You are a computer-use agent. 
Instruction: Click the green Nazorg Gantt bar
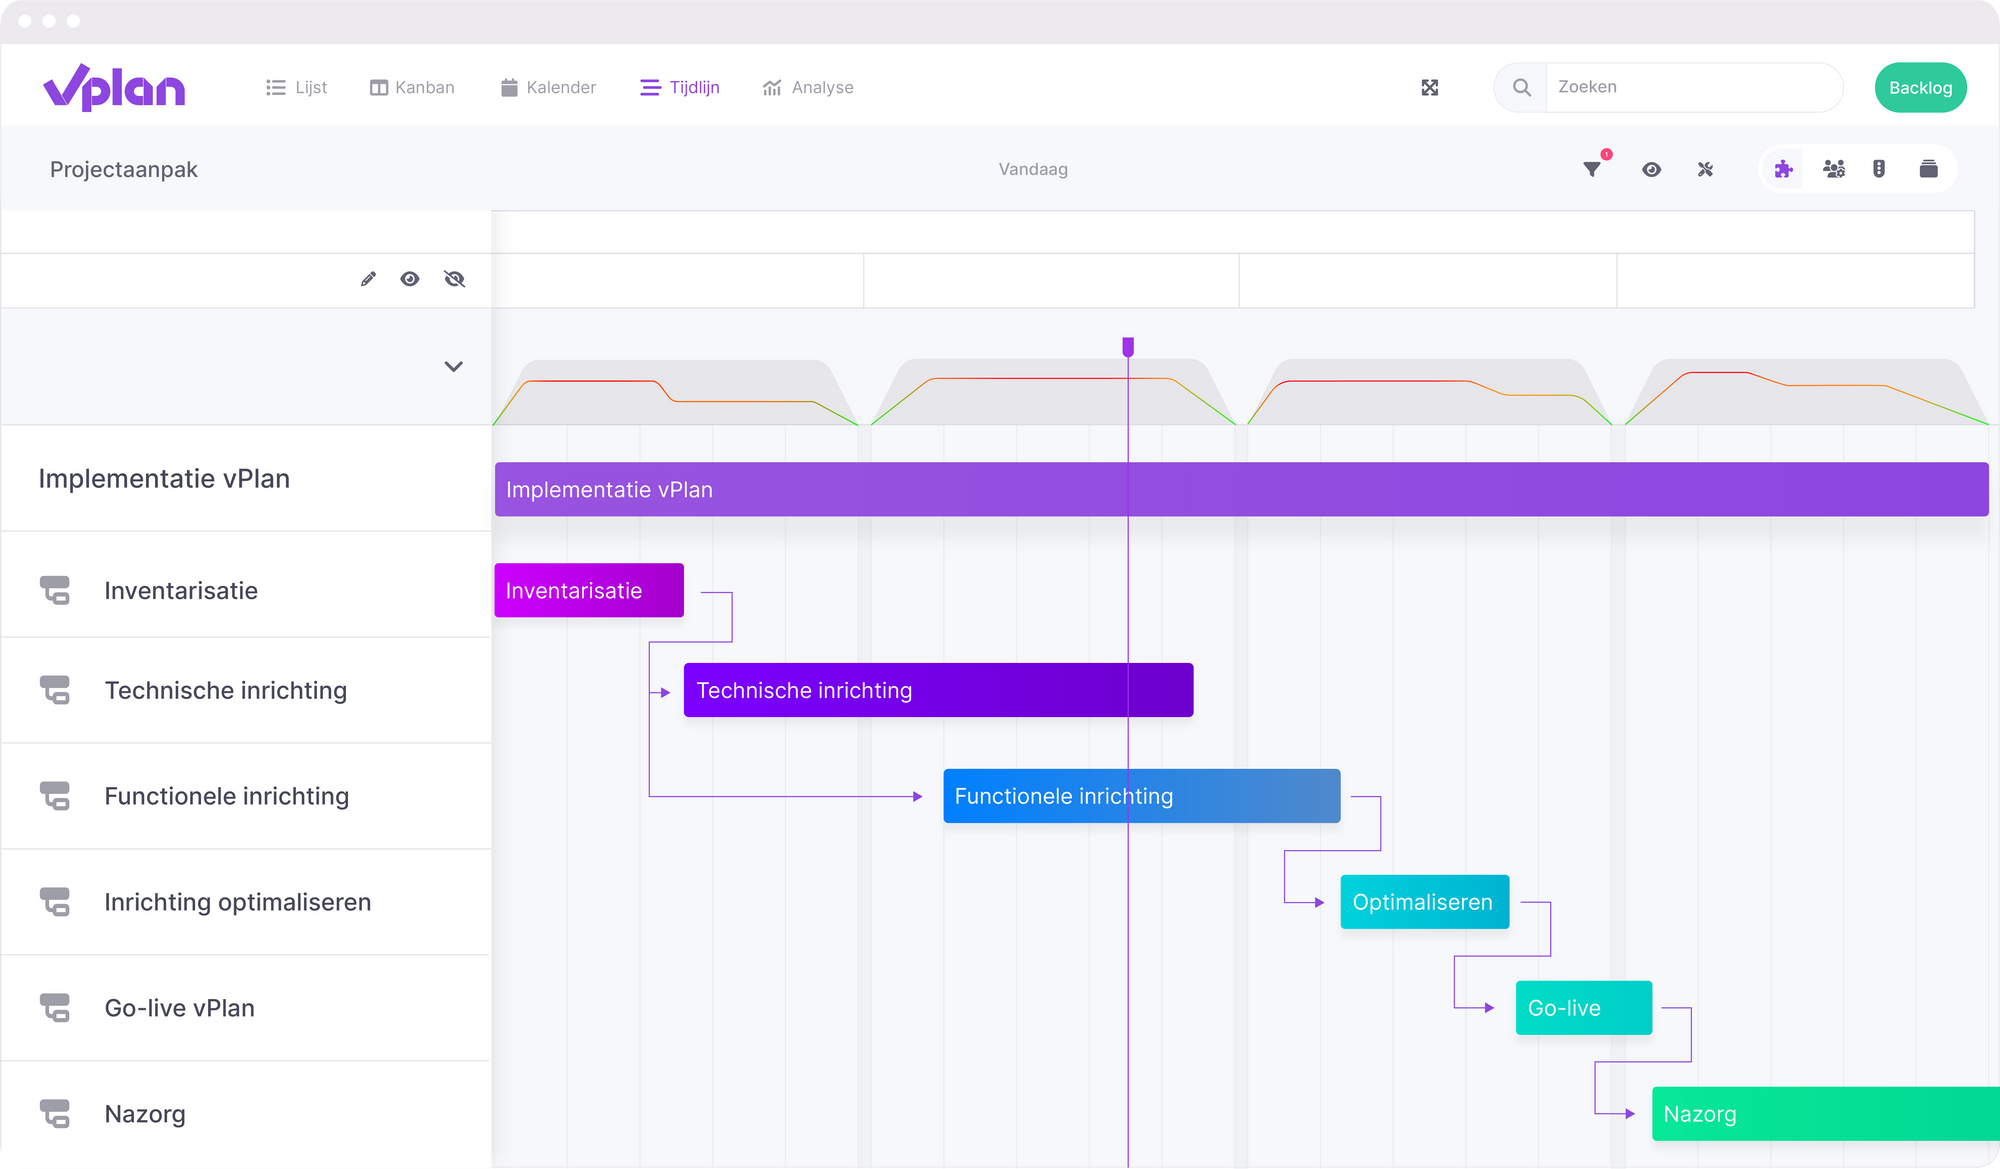pos(1825,1114)
